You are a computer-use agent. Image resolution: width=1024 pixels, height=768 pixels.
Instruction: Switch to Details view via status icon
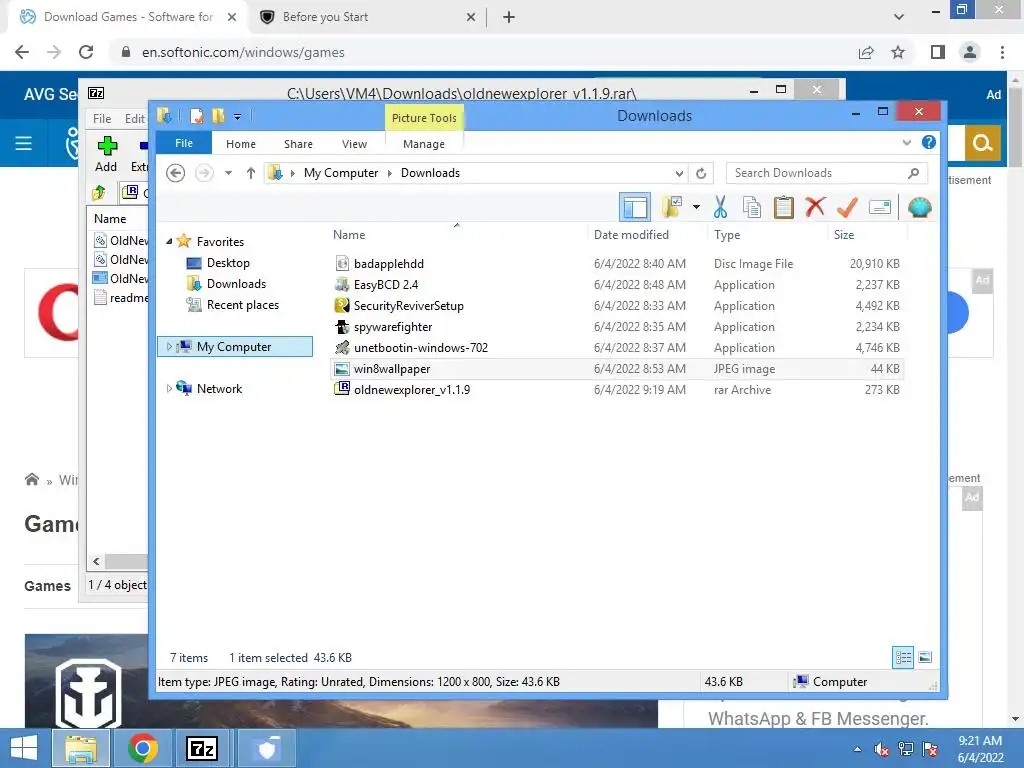point(903,657)
